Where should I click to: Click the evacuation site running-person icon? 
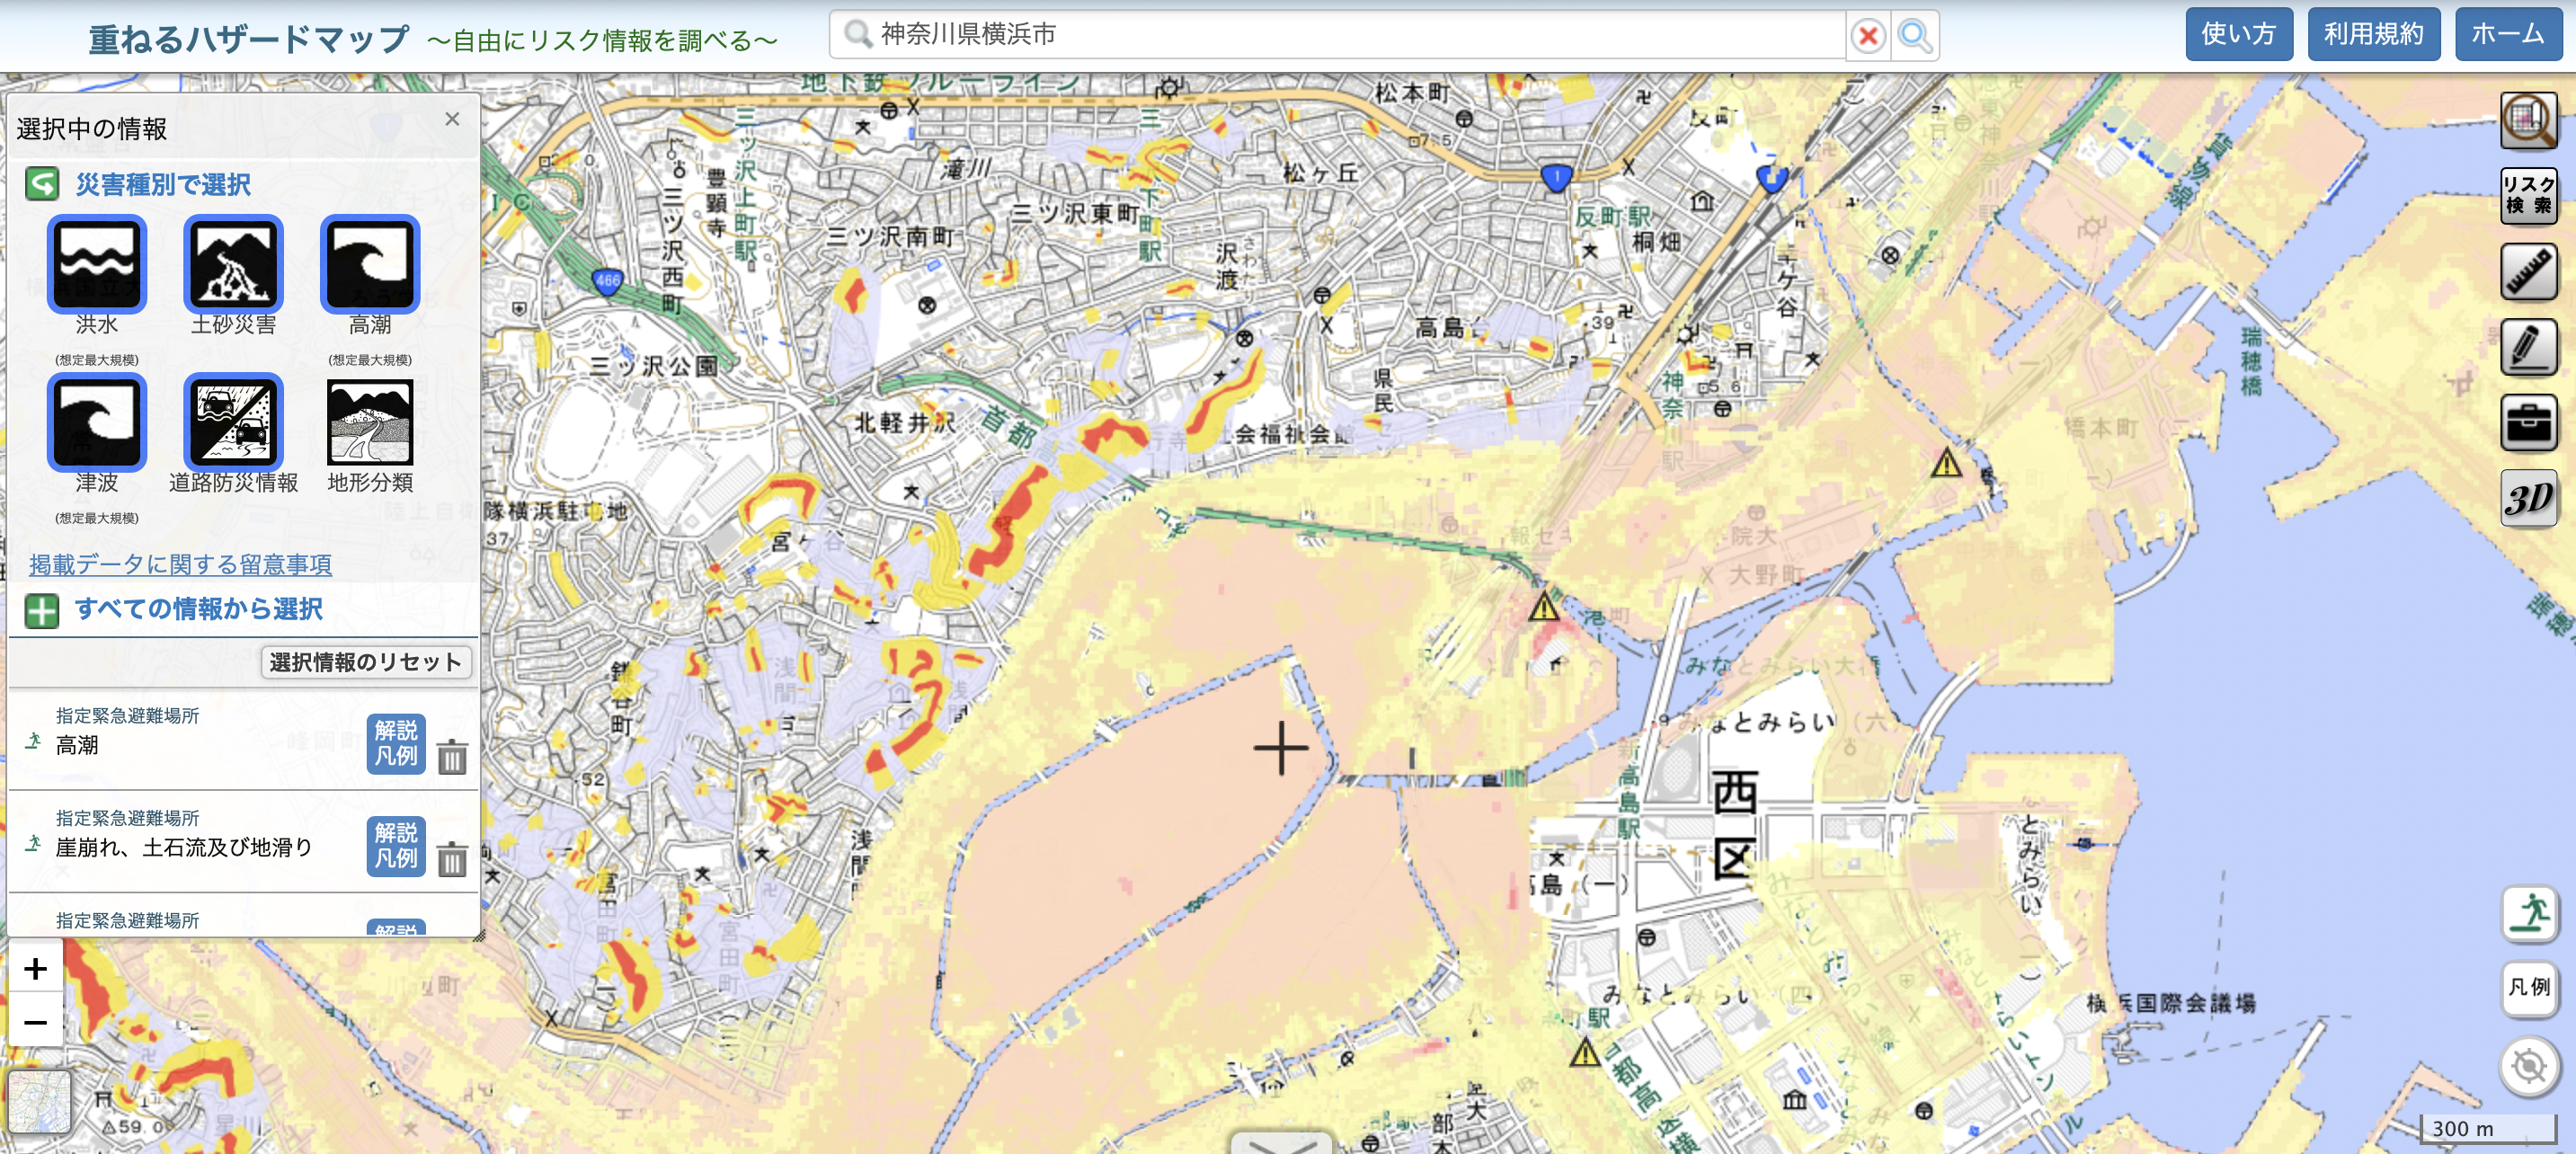tap(2529, 913)
